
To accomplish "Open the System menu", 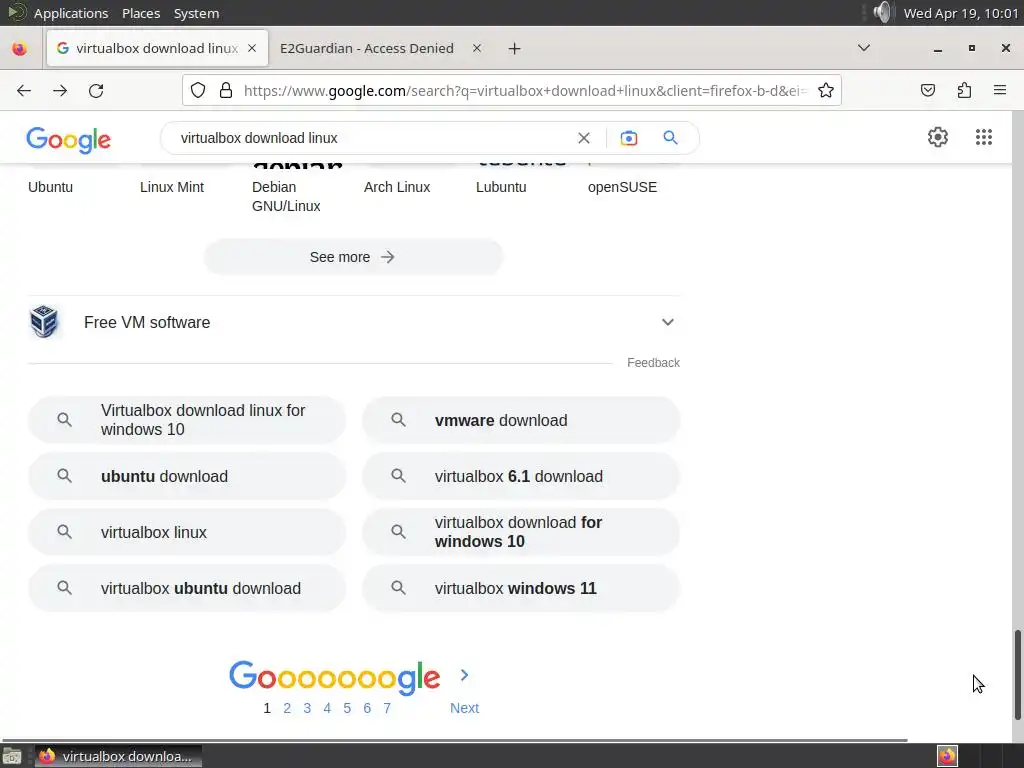I will pos(197,13).
